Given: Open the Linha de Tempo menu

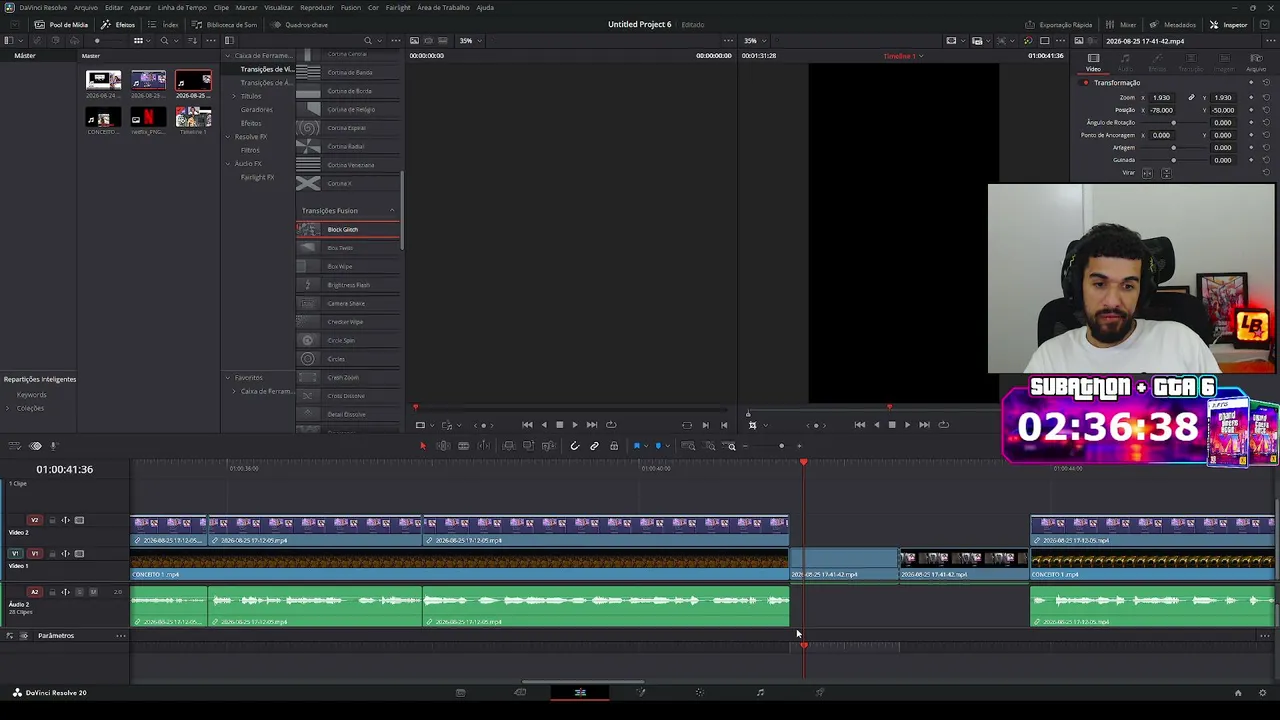Looking at the screenshot, I should (x=182, y=7).
